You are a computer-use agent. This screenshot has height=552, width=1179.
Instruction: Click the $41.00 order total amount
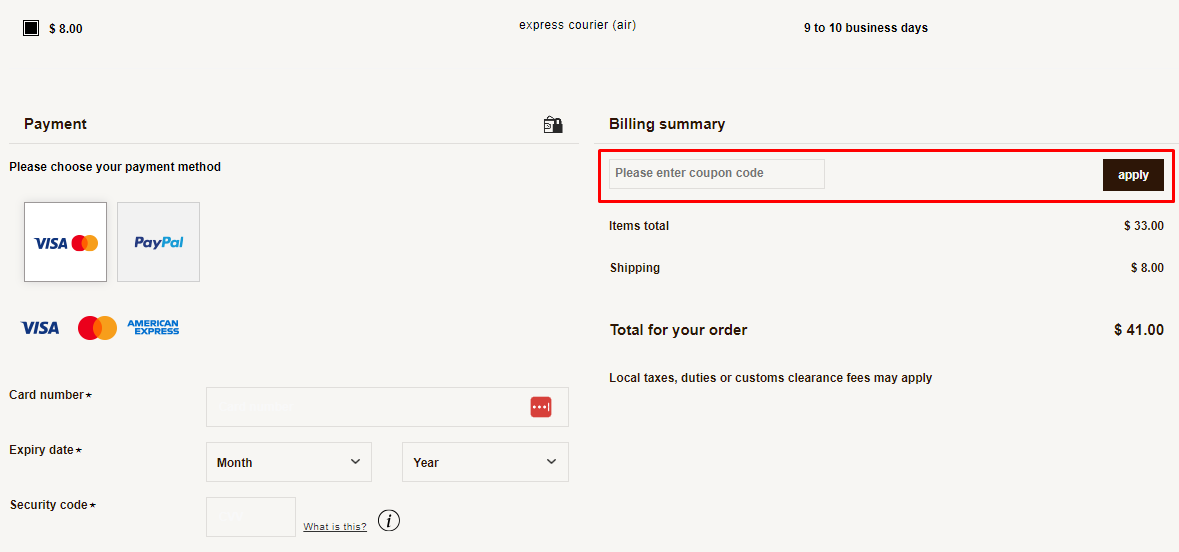click(x=1139, y=329)
